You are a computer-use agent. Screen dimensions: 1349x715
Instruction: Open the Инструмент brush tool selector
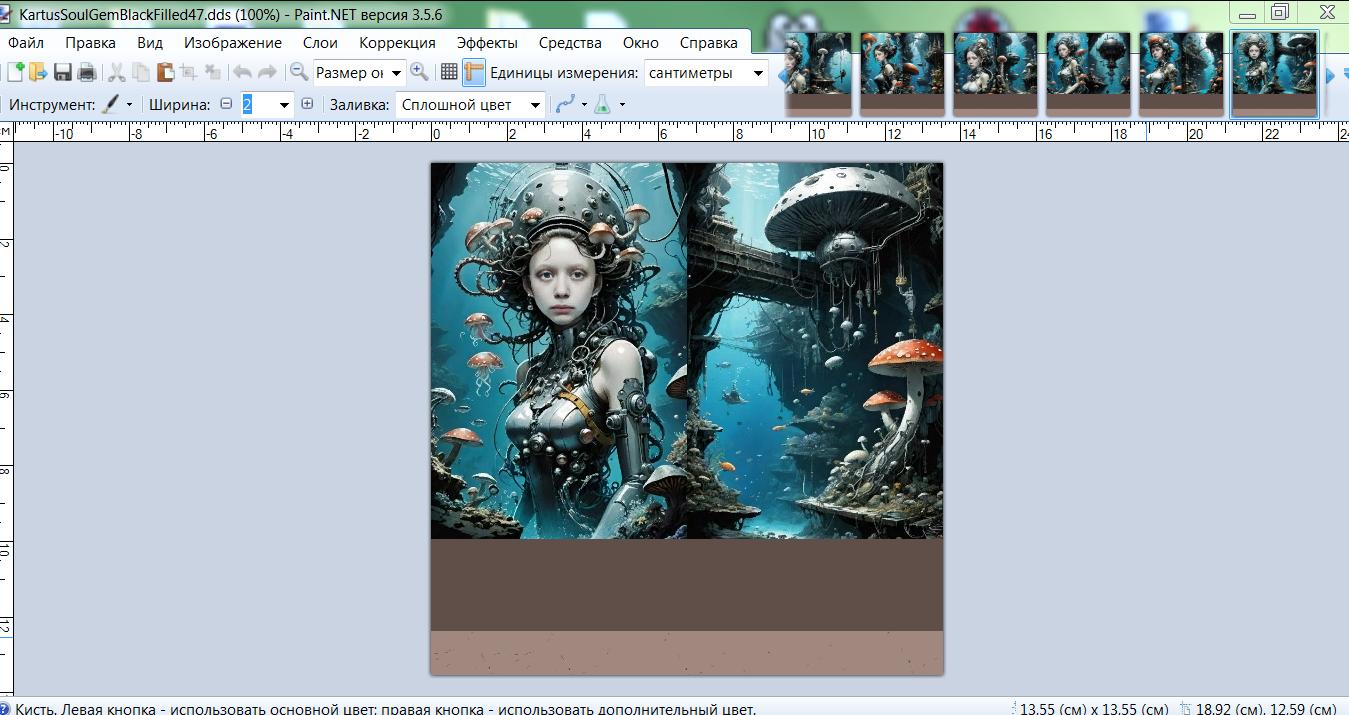coord(116,104)
